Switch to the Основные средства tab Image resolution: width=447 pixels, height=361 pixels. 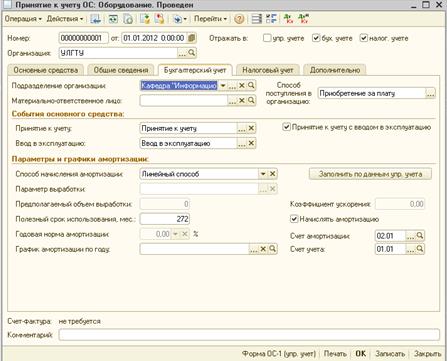pos(46,70)
